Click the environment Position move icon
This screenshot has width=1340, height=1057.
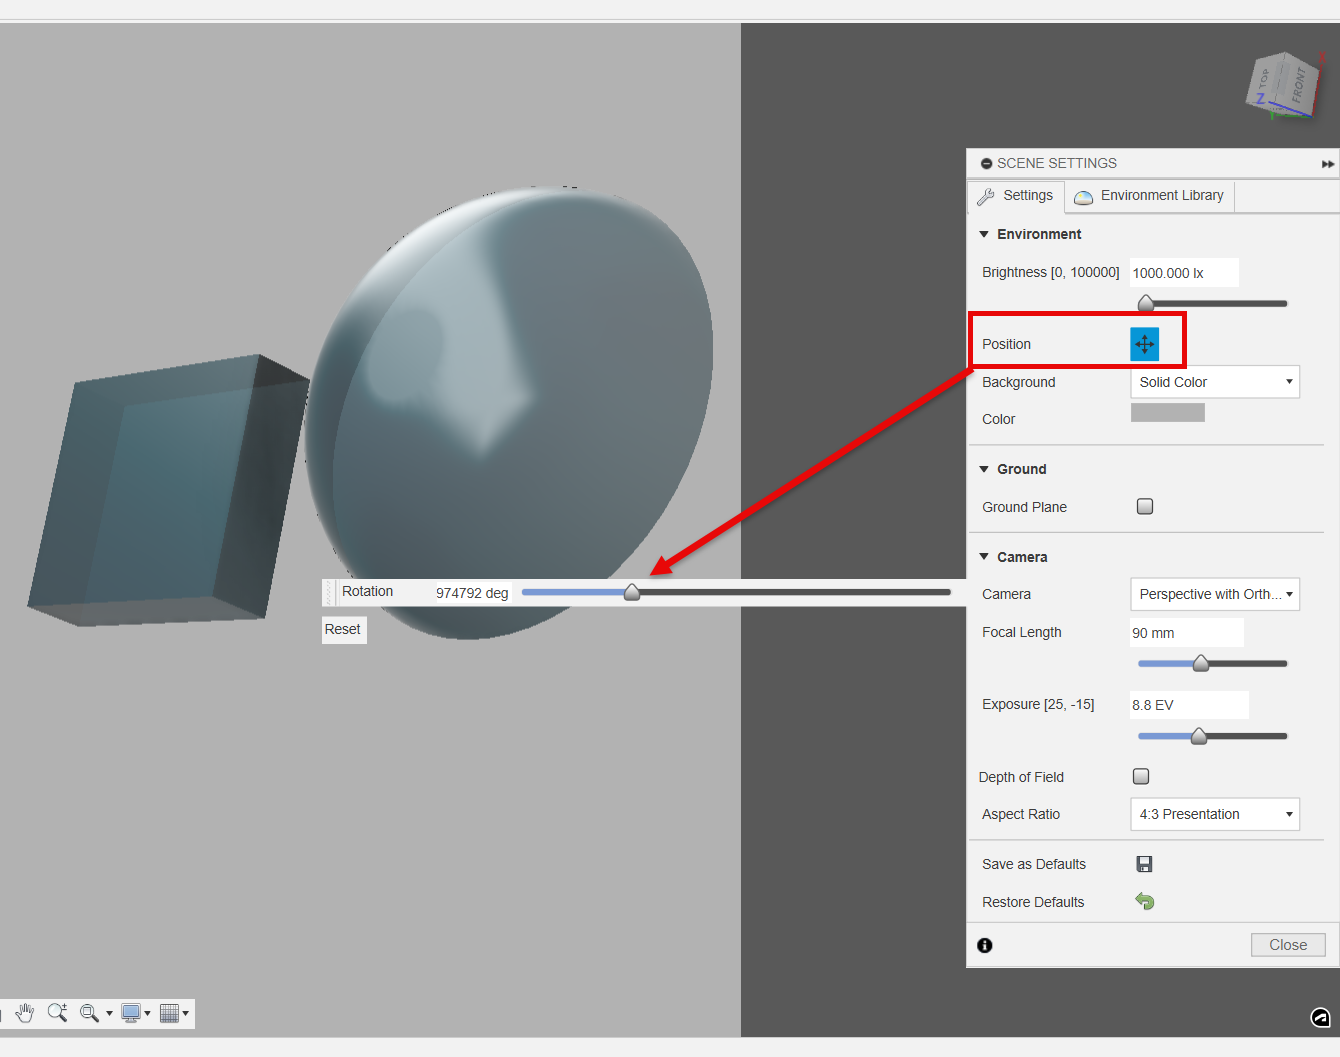coord(1144,343)
